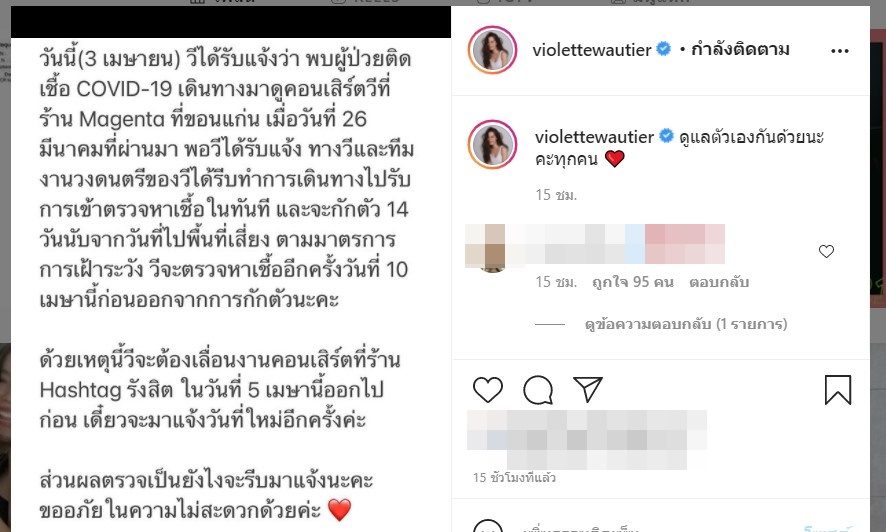Like the comment with the small heart
This screenshot has height=532, width=886.
[826, 251]
